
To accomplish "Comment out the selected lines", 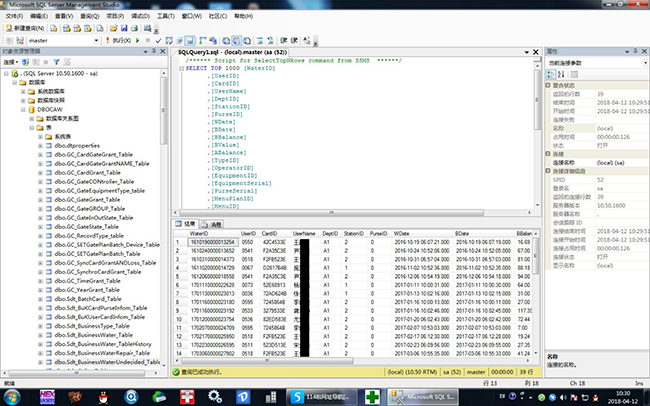I will [x=260, y=41].
